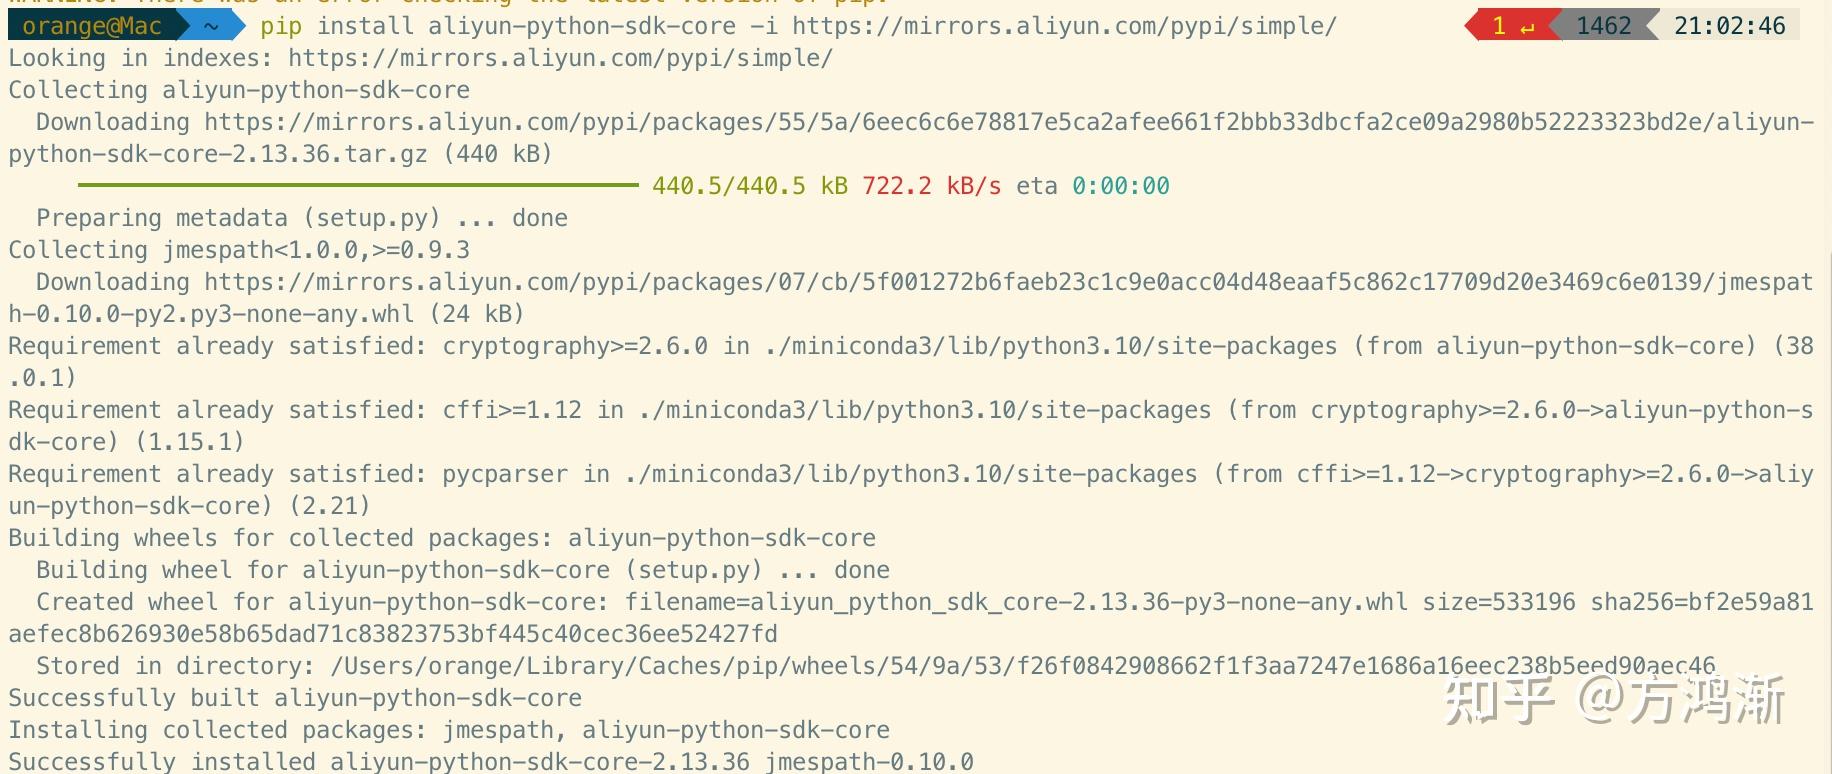Open the mirrors.aliyun.com index URL on the Looking in indexes line
1832x774 pixels.
click(561, 58)
